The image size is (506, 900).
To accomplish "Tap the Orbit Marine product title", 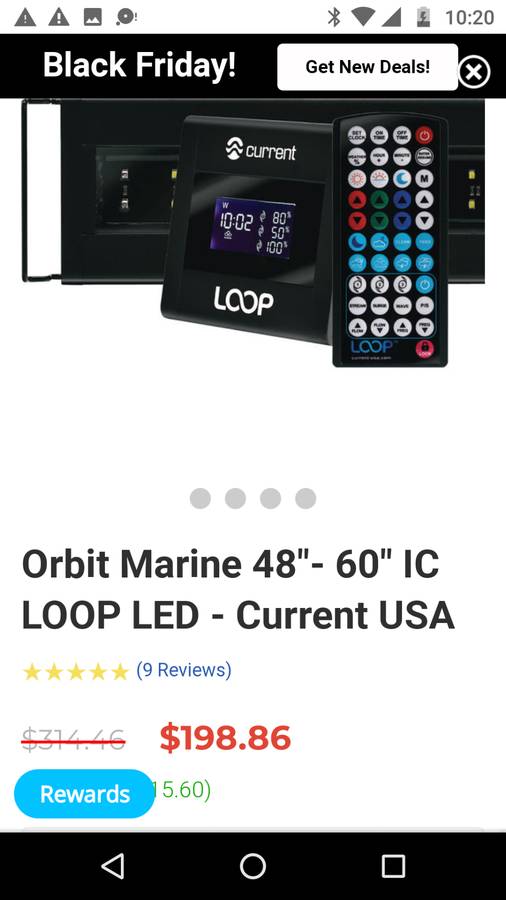I will click(x=238, y=589).
